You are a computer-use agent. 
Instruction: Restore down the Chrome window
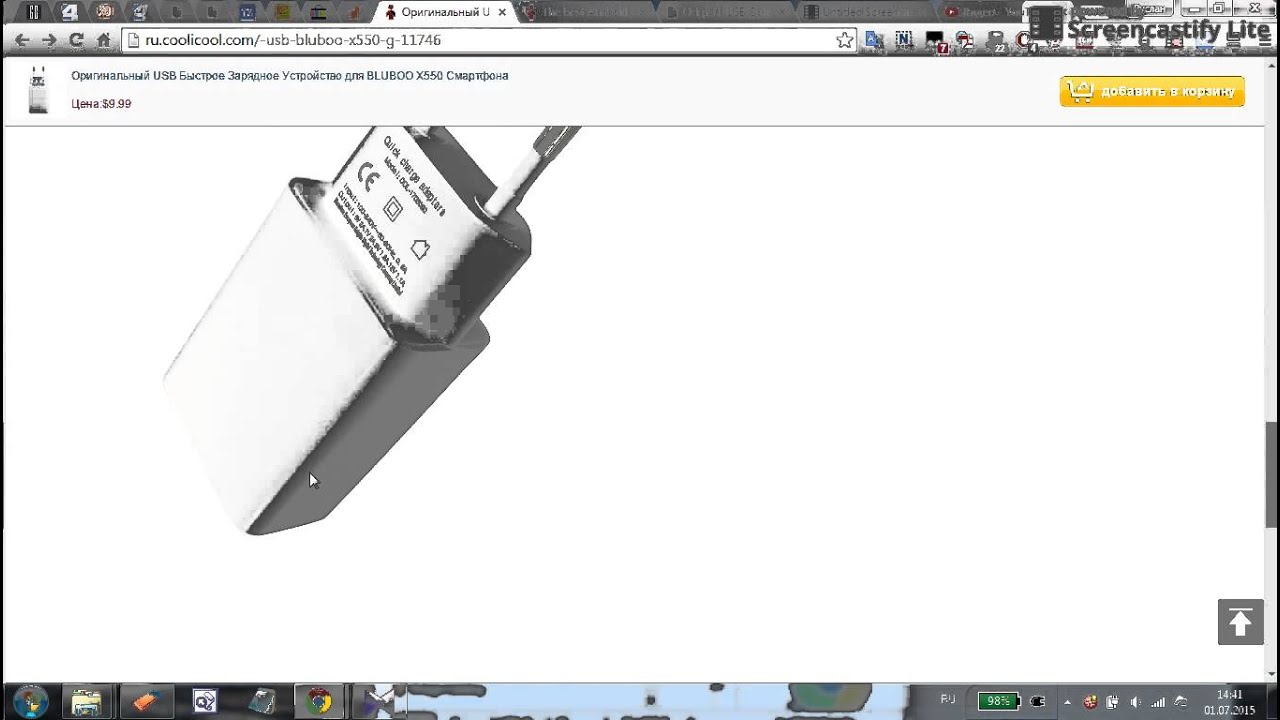pyautogui.click(x=1219, y=7)
